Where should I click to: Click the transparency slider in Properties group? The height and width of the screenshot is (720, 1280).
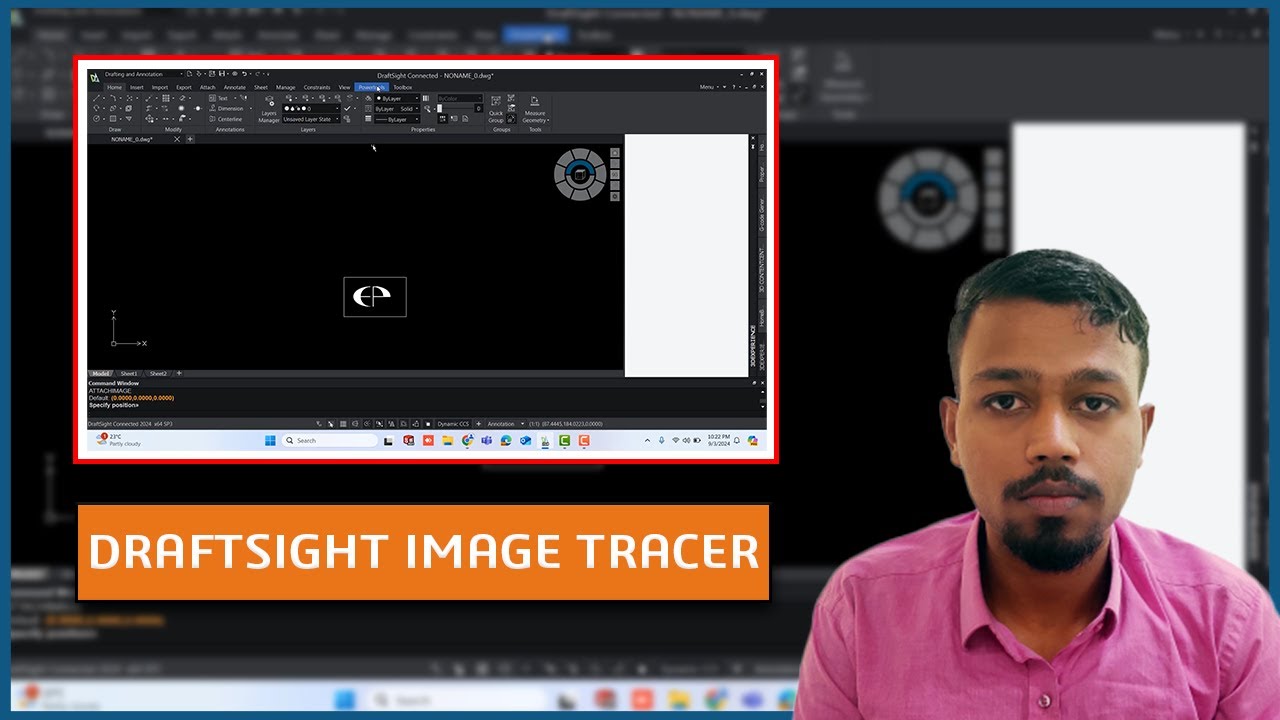tap(455, 109)
